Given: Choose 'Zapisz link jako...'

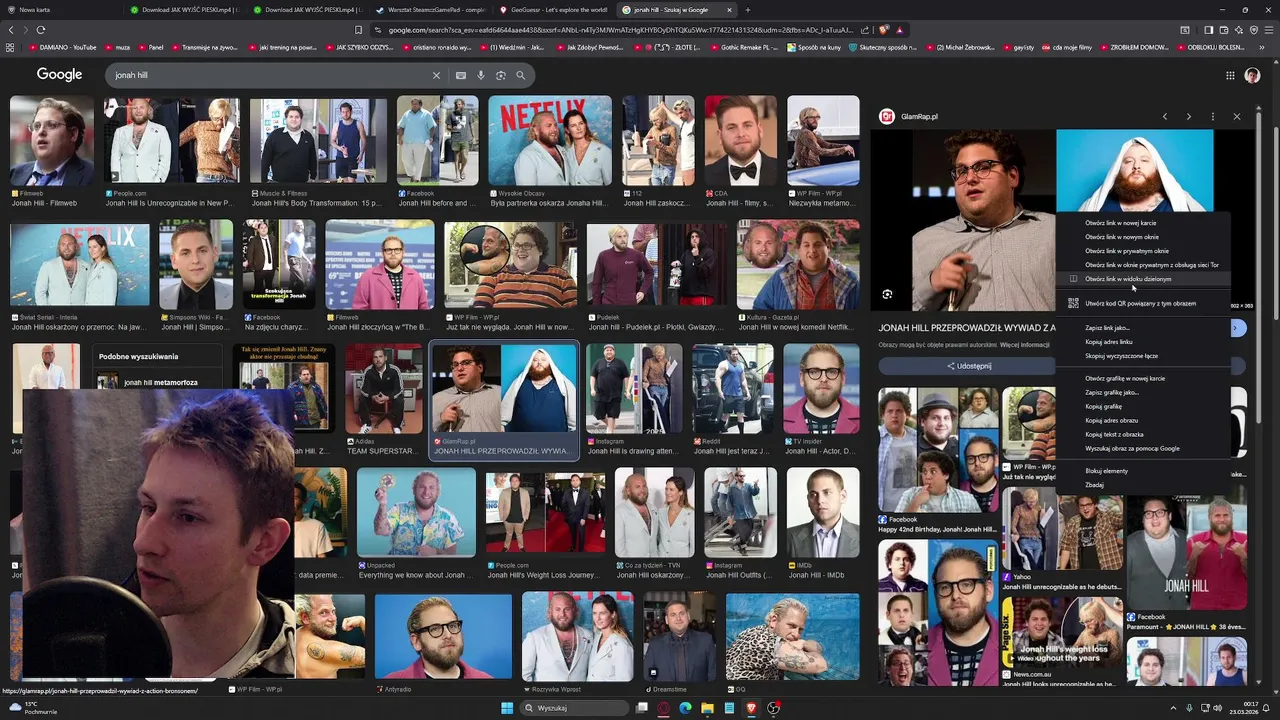Looking at the screenshot, I should click(x=1143, y=328).
